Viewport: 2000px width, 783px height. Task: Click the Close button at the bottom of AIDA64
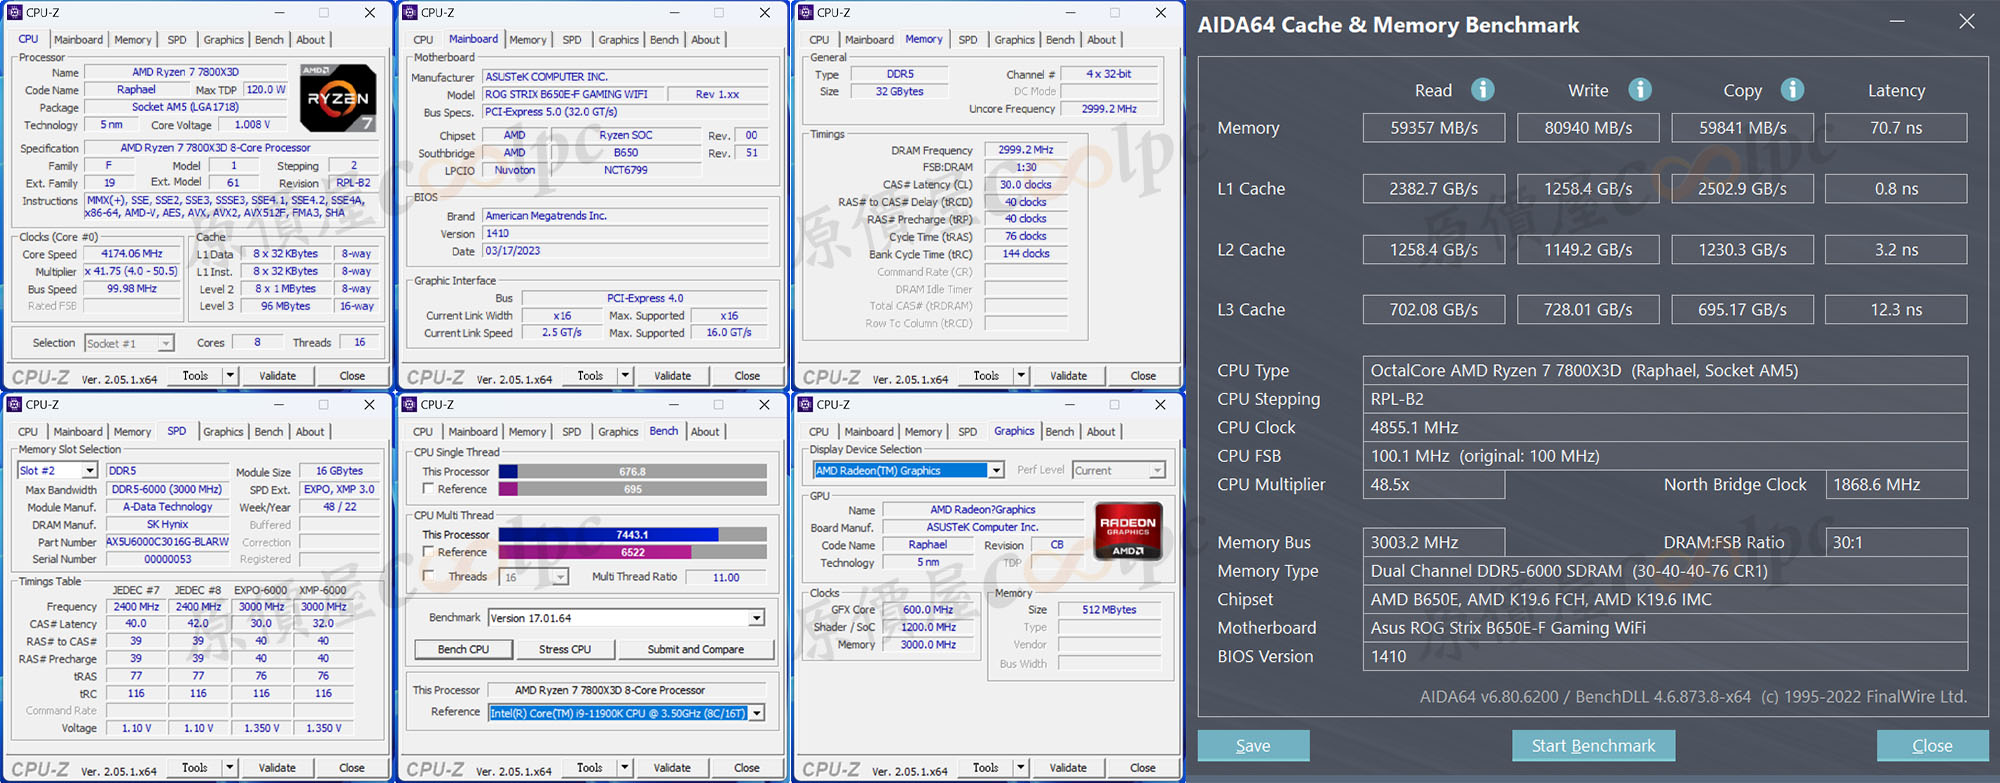[x=1932, y=746]
